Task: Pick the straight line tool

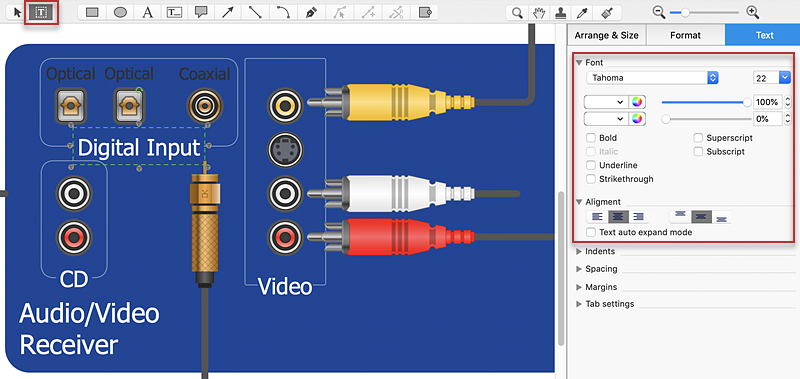Action: (255, 12)
